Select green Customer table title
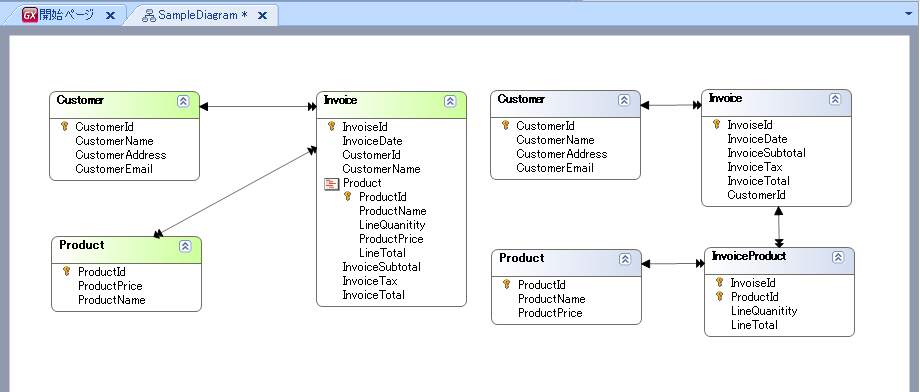Viewport: 920px width, 392px height. tap(80, 100)
